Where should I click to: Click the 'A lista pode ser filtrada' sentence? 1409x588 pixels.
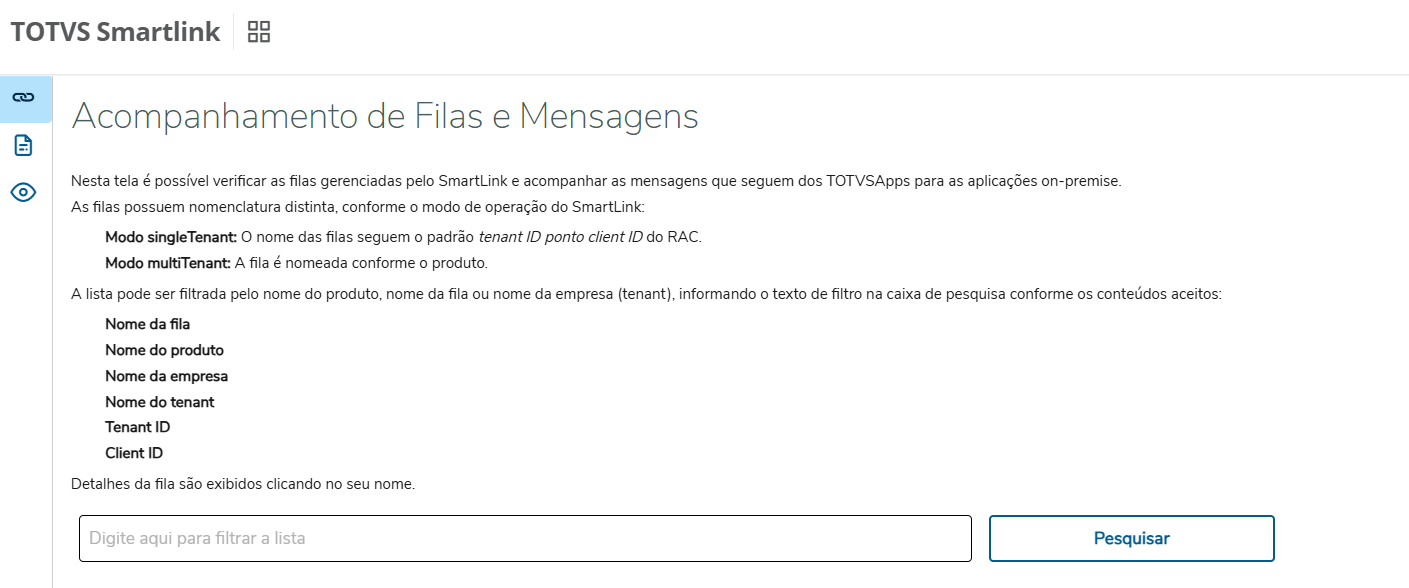[646, 294]
